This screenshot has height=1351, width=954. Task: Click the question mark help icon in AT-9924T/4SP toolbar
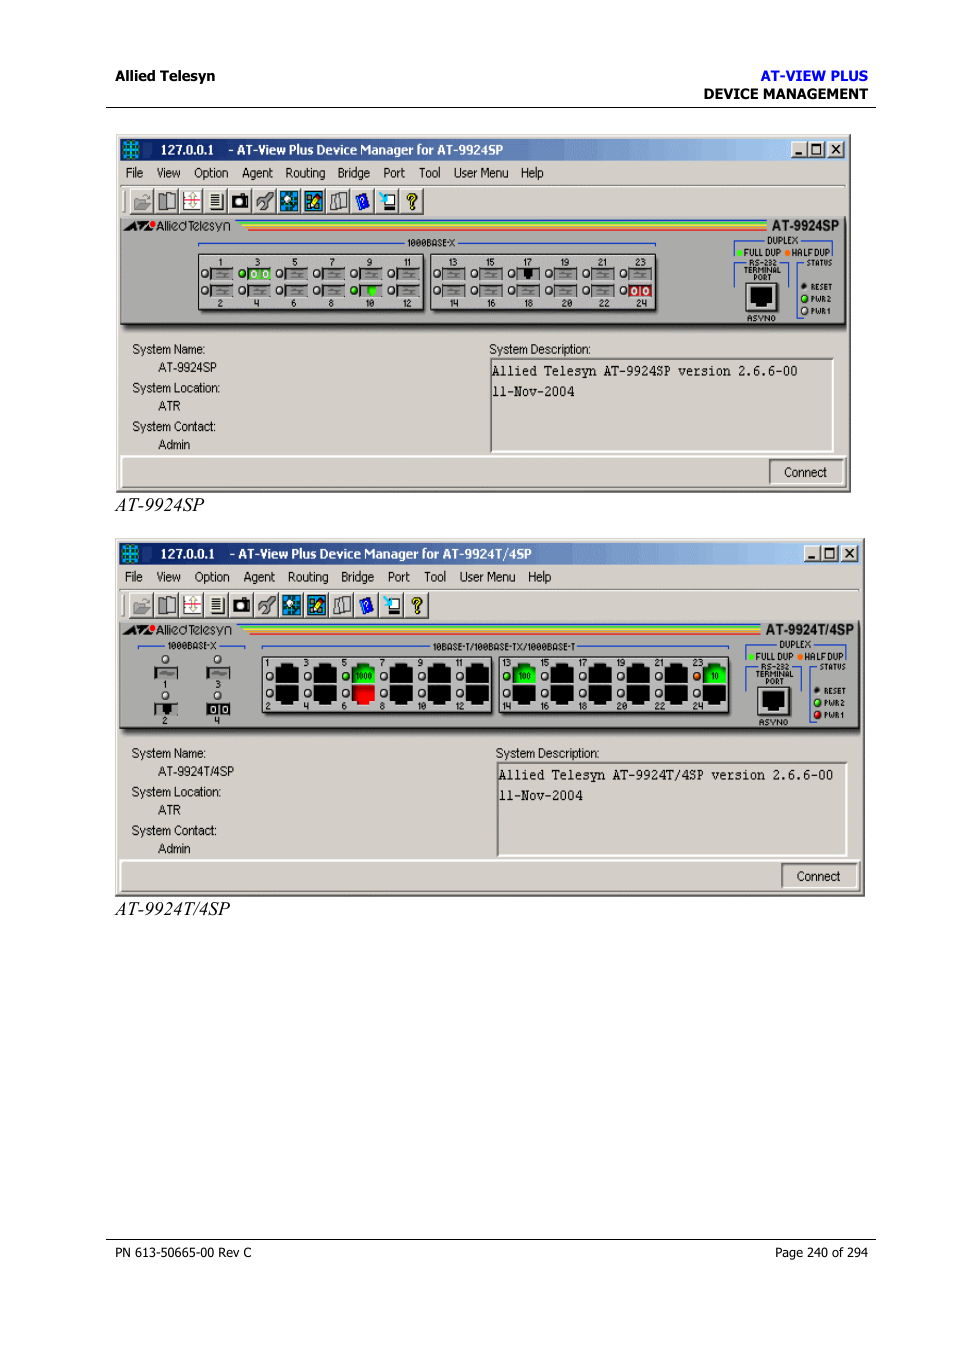point(417,605)
